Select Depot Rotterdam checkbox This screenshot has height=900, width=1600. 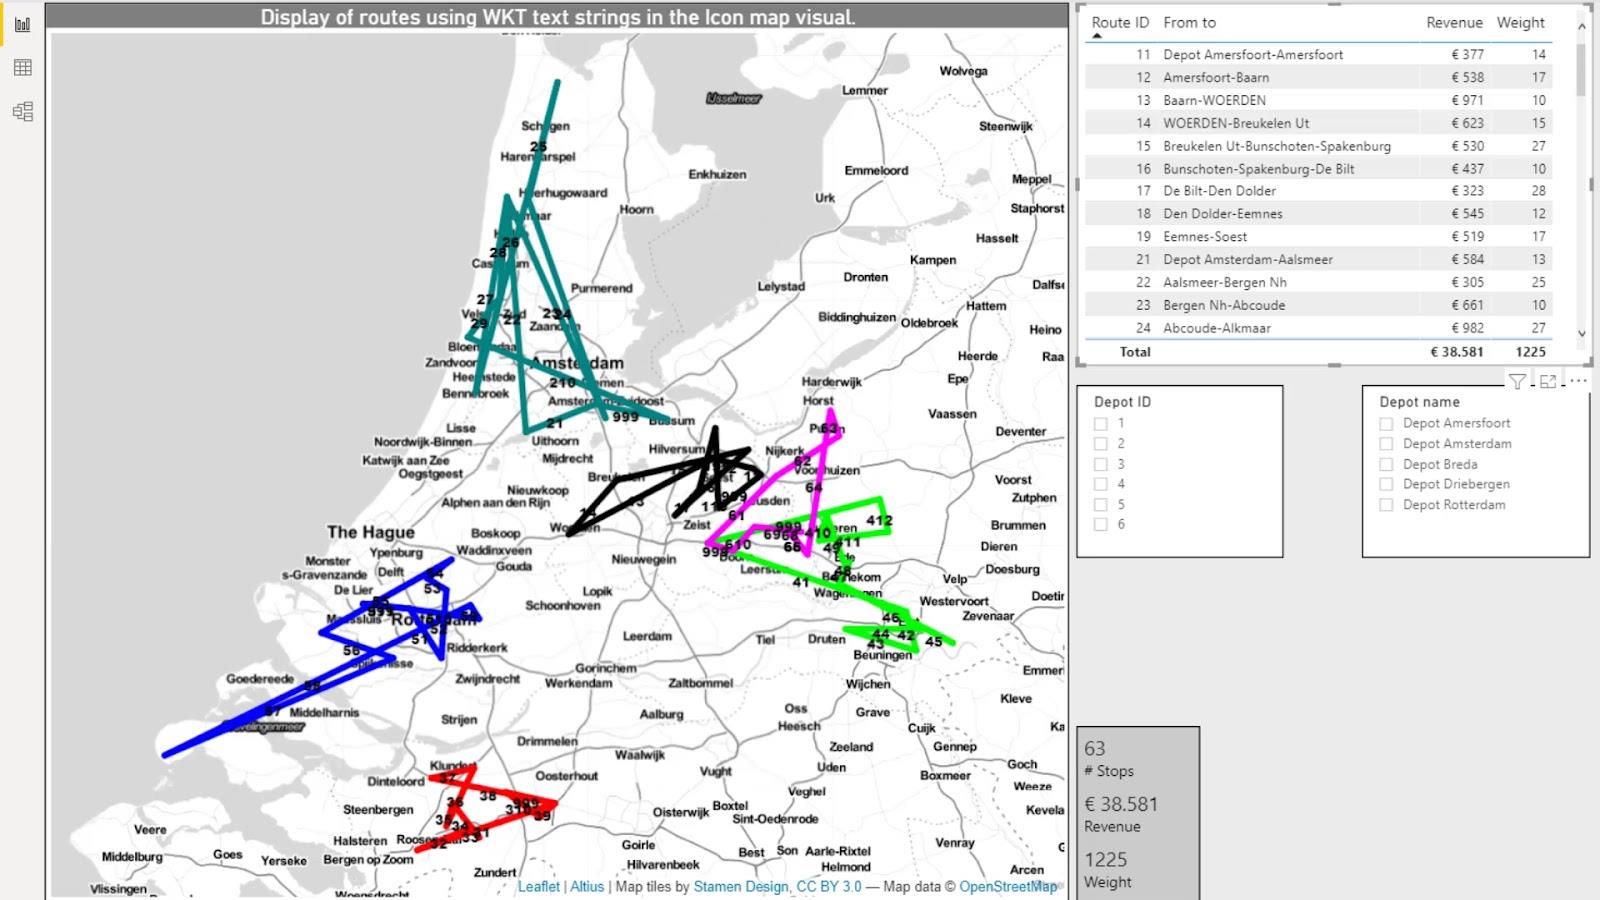[x=1386, y=505]
